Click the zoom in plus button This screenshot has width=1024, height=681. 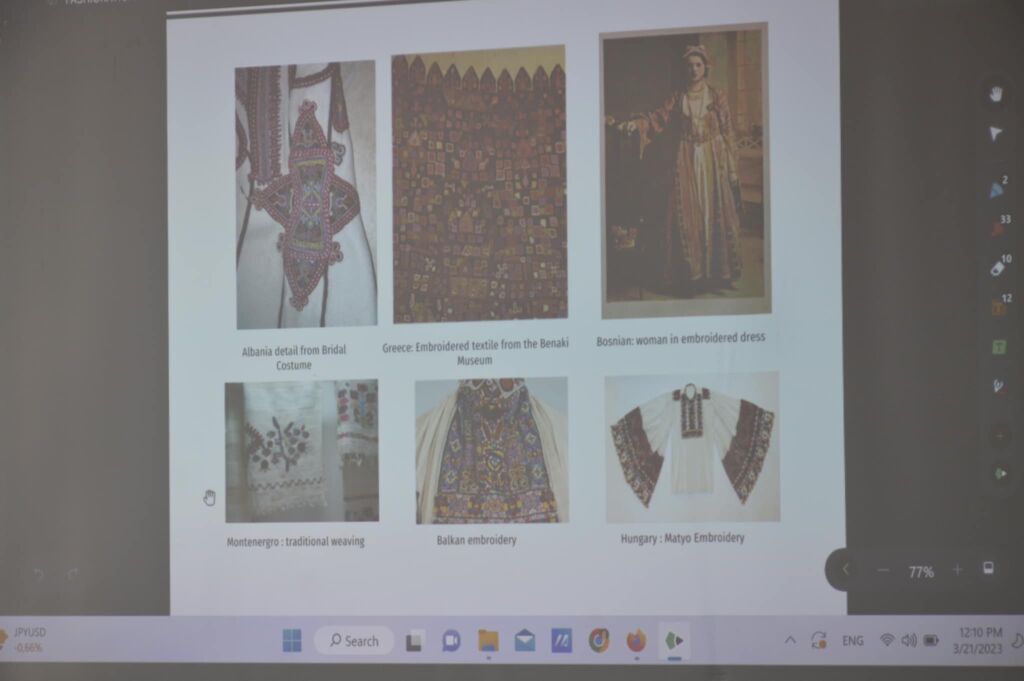point(957,570)
